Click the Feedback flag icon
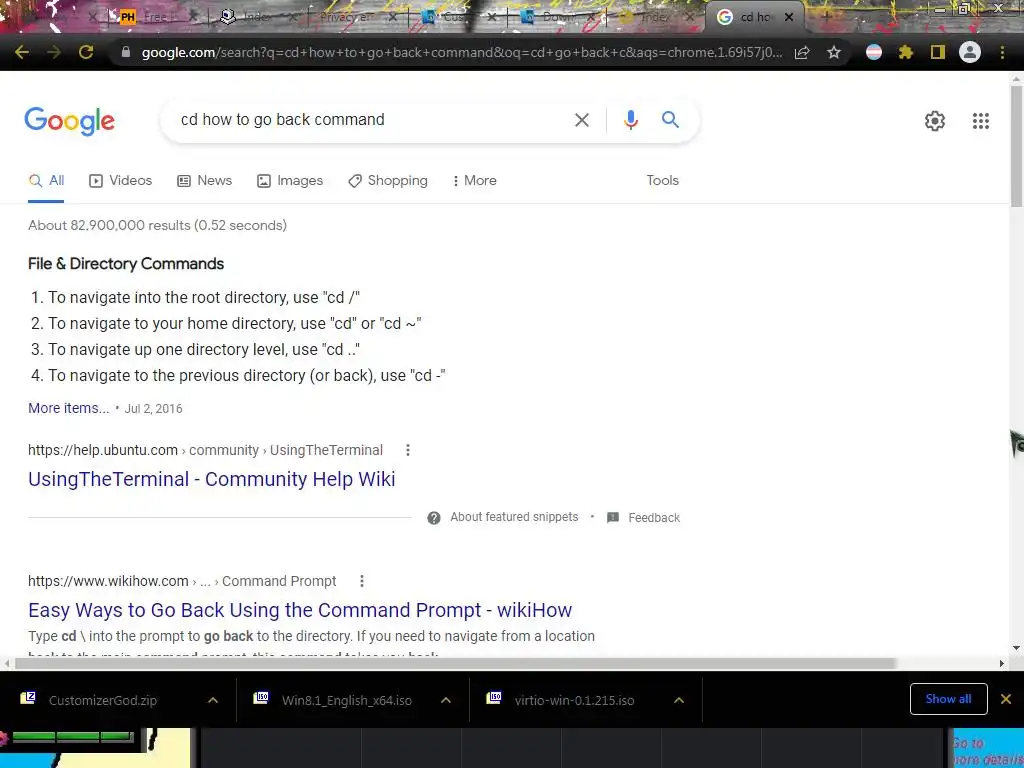Viewport: 1024px width, 768px height. coord(613,518)
